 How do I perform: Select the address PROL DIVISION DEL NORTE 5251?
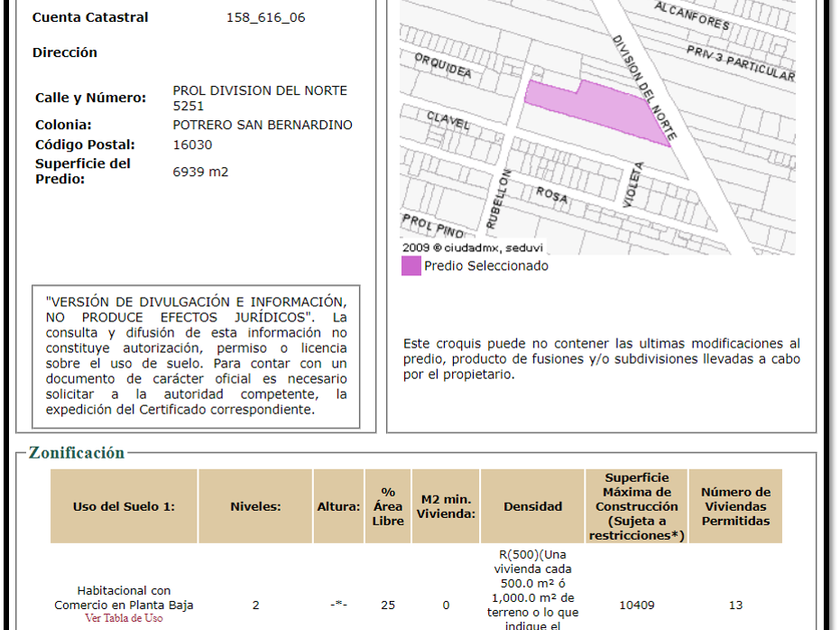260,98
